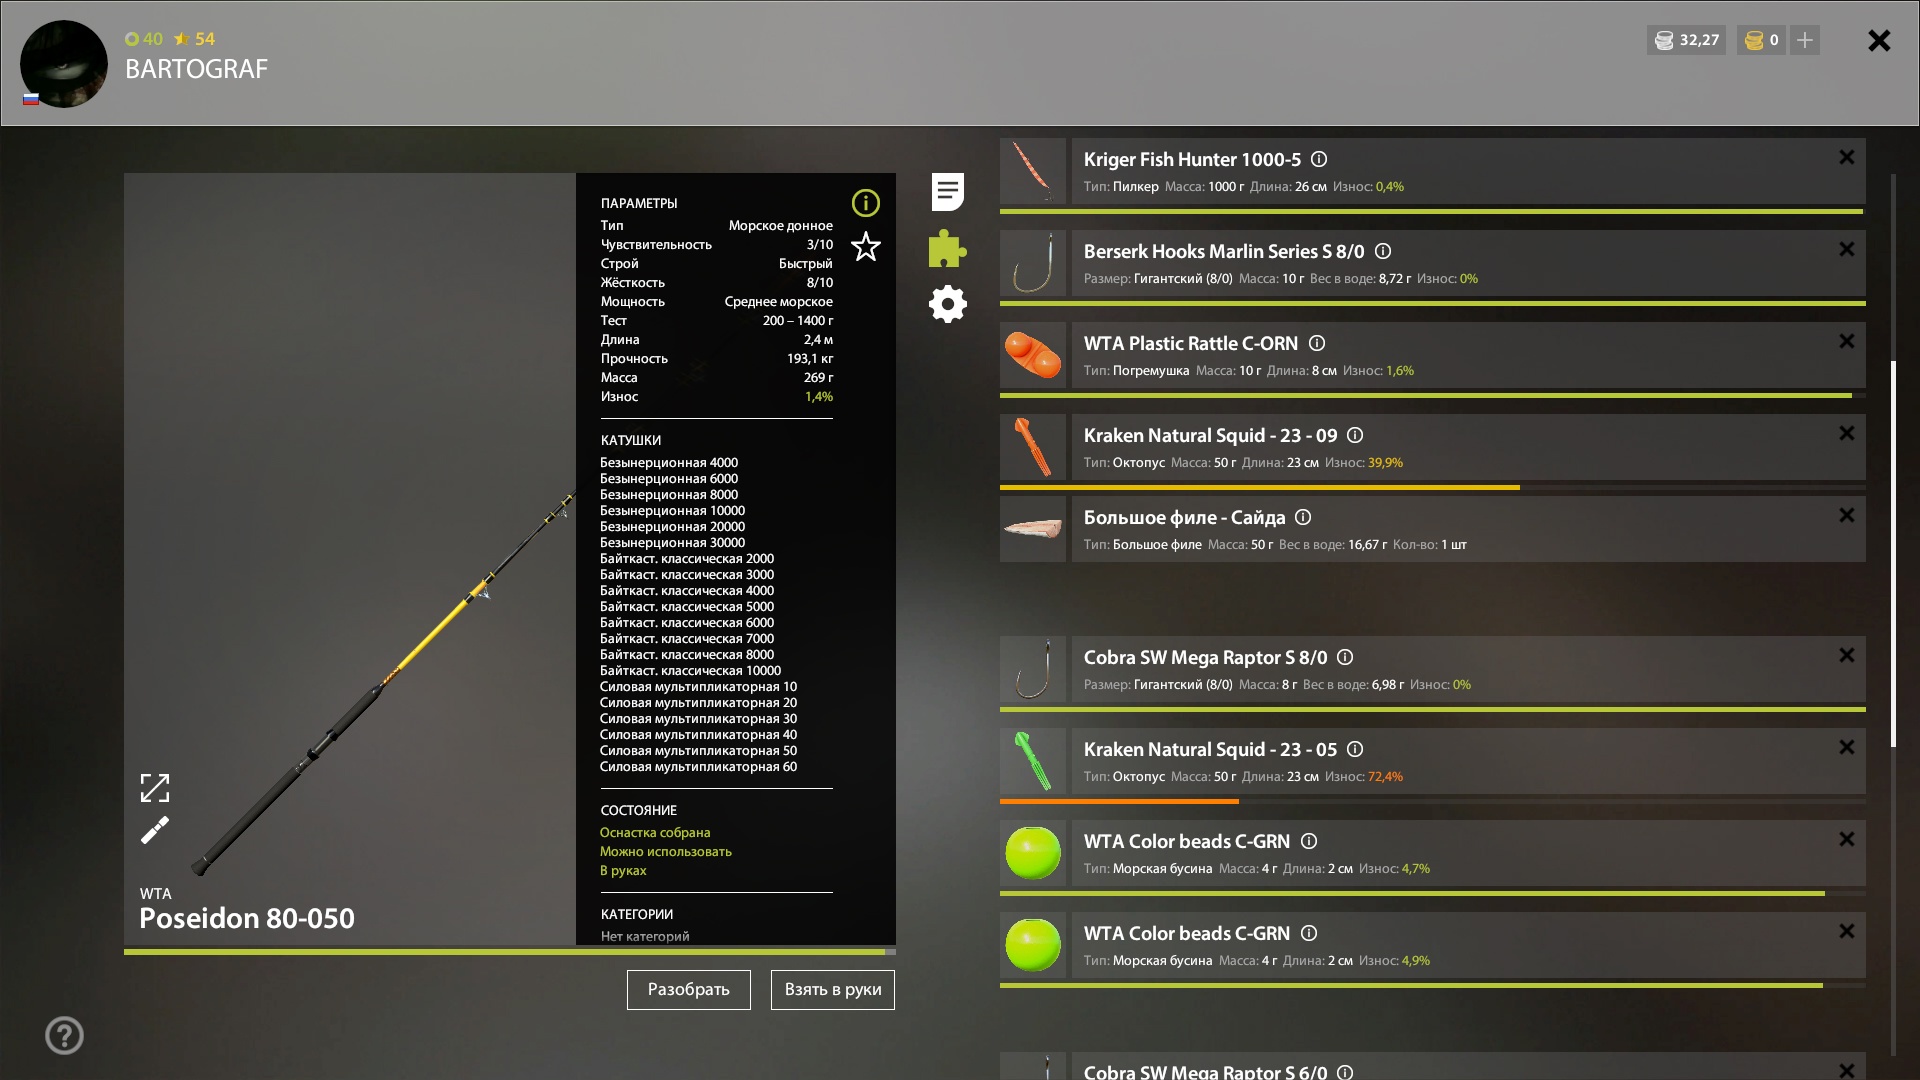
Task: Click the equipment list scrollbar
Action: click(1893, 553)
